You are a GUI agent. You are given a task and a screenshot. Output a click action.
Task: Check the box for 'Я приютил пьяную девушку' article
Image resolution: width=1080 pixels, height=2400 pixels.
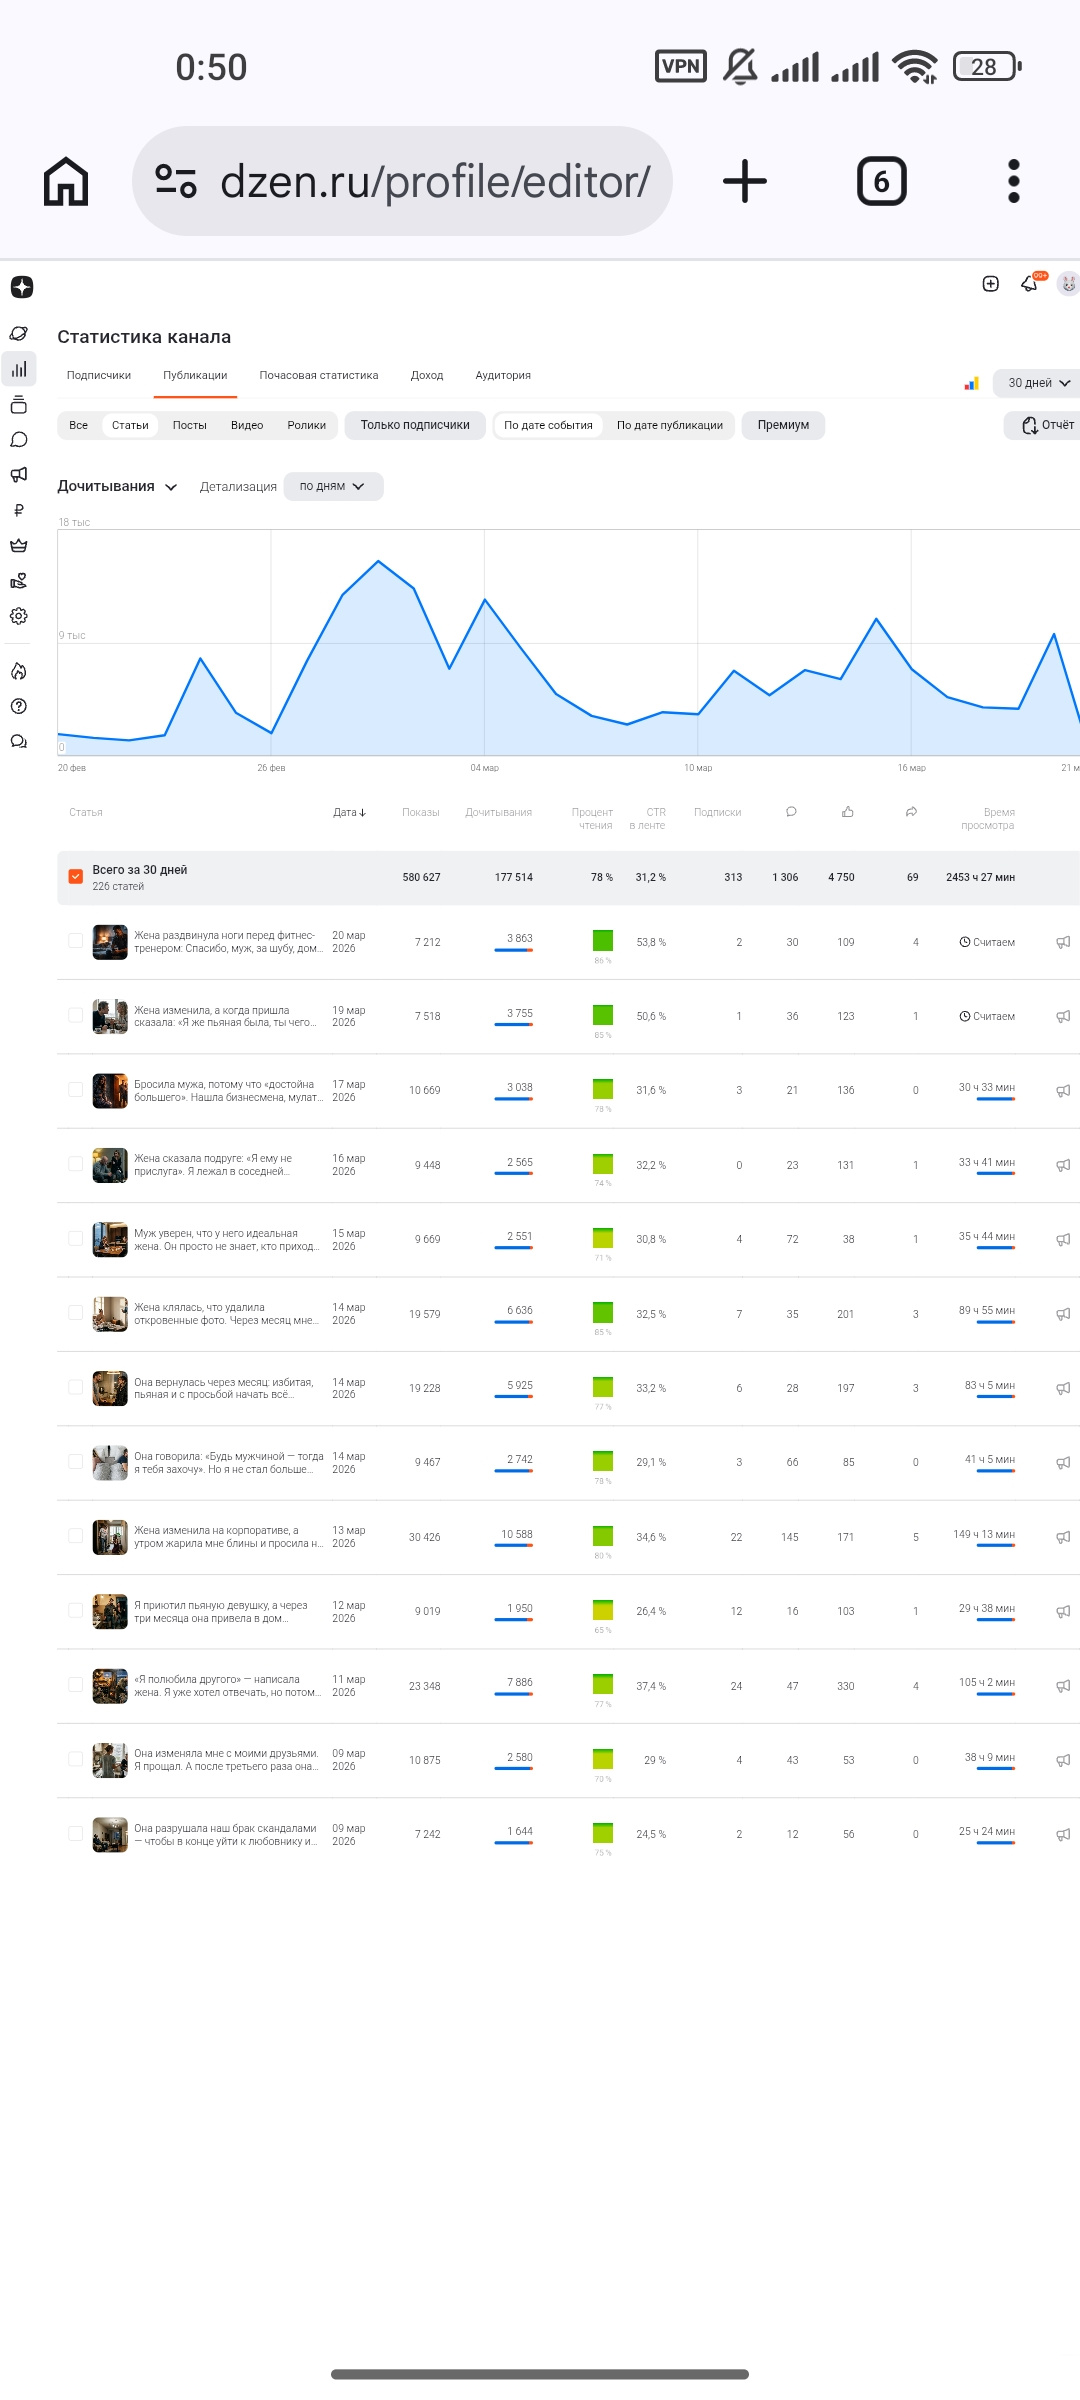pos(75,1610)
